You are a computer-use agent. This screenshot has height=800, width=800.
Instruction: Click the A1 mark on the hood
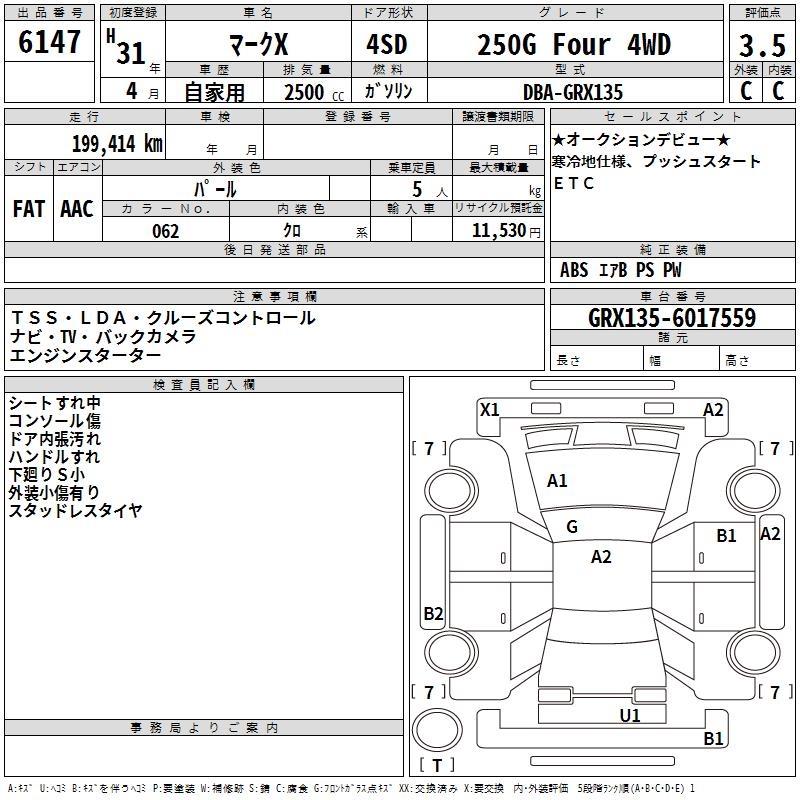click(x=557, y=481)
